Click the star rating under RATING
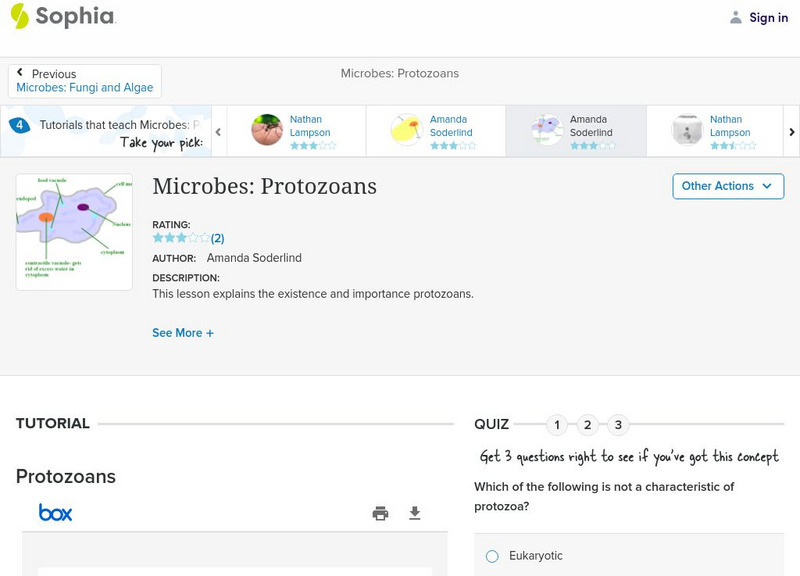Image resolution: width=800 pixels, height=576 pixels. (181, 238)
